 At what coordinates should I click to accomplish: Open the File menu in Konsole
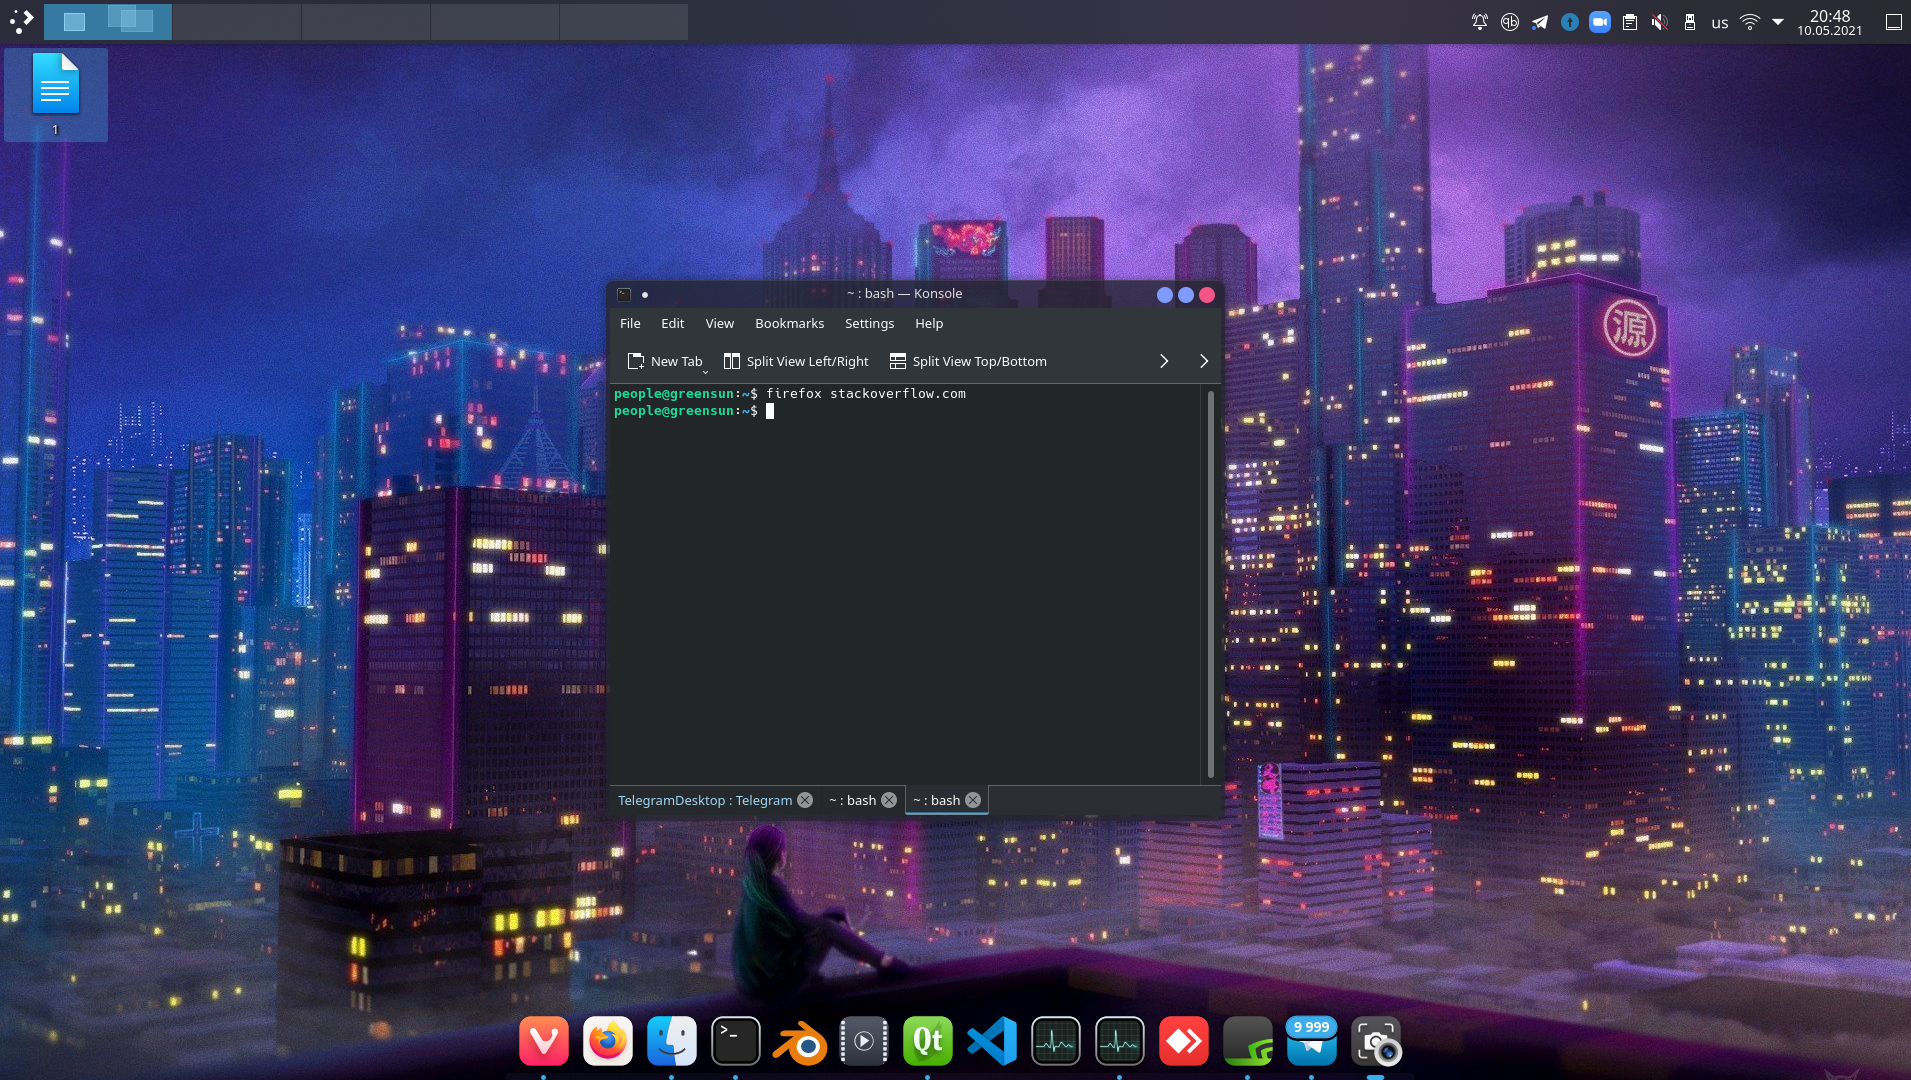(x=630, y=323)
